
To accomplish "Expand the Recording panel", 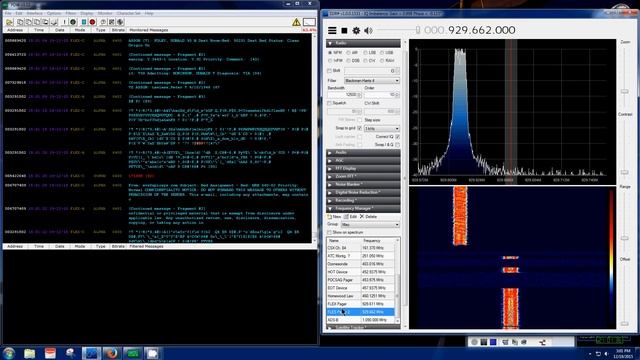I will 363,201.
